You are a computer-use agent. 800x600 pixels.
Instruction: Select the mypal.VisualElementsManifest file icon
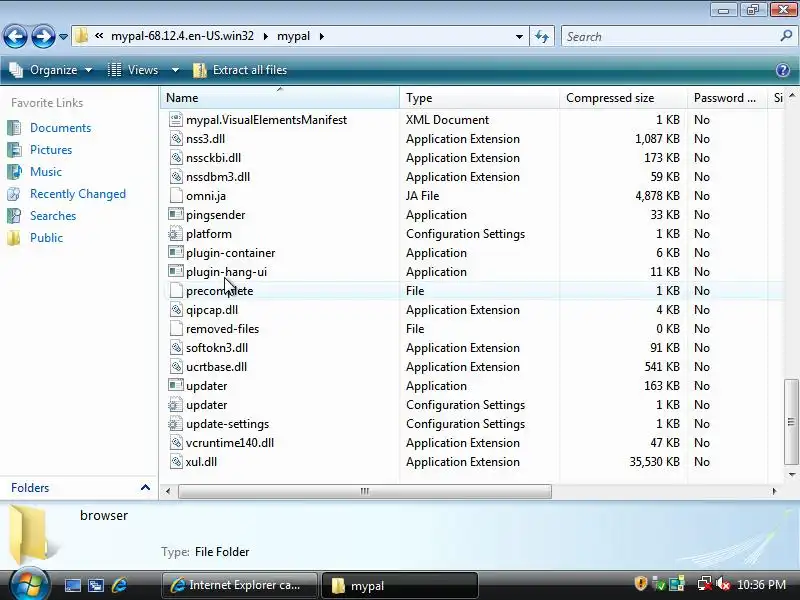pyautogui.click(x=176, y=119)
